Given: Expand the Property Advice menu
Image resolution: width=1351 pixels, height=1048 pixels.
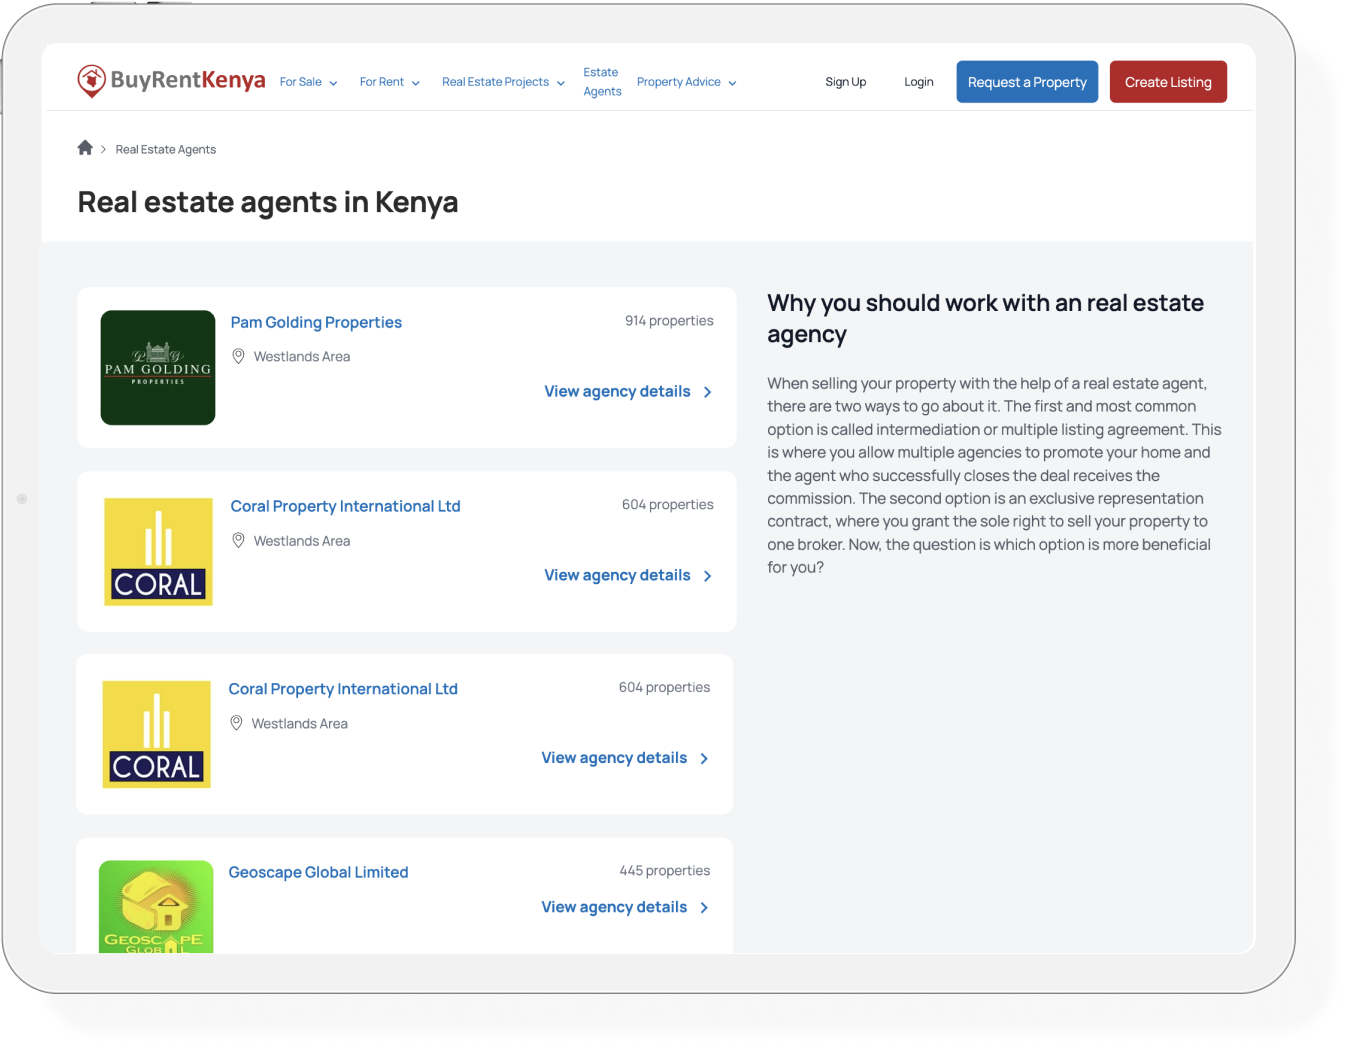Looking at the screenshot, I should click(x=687, y=82).
